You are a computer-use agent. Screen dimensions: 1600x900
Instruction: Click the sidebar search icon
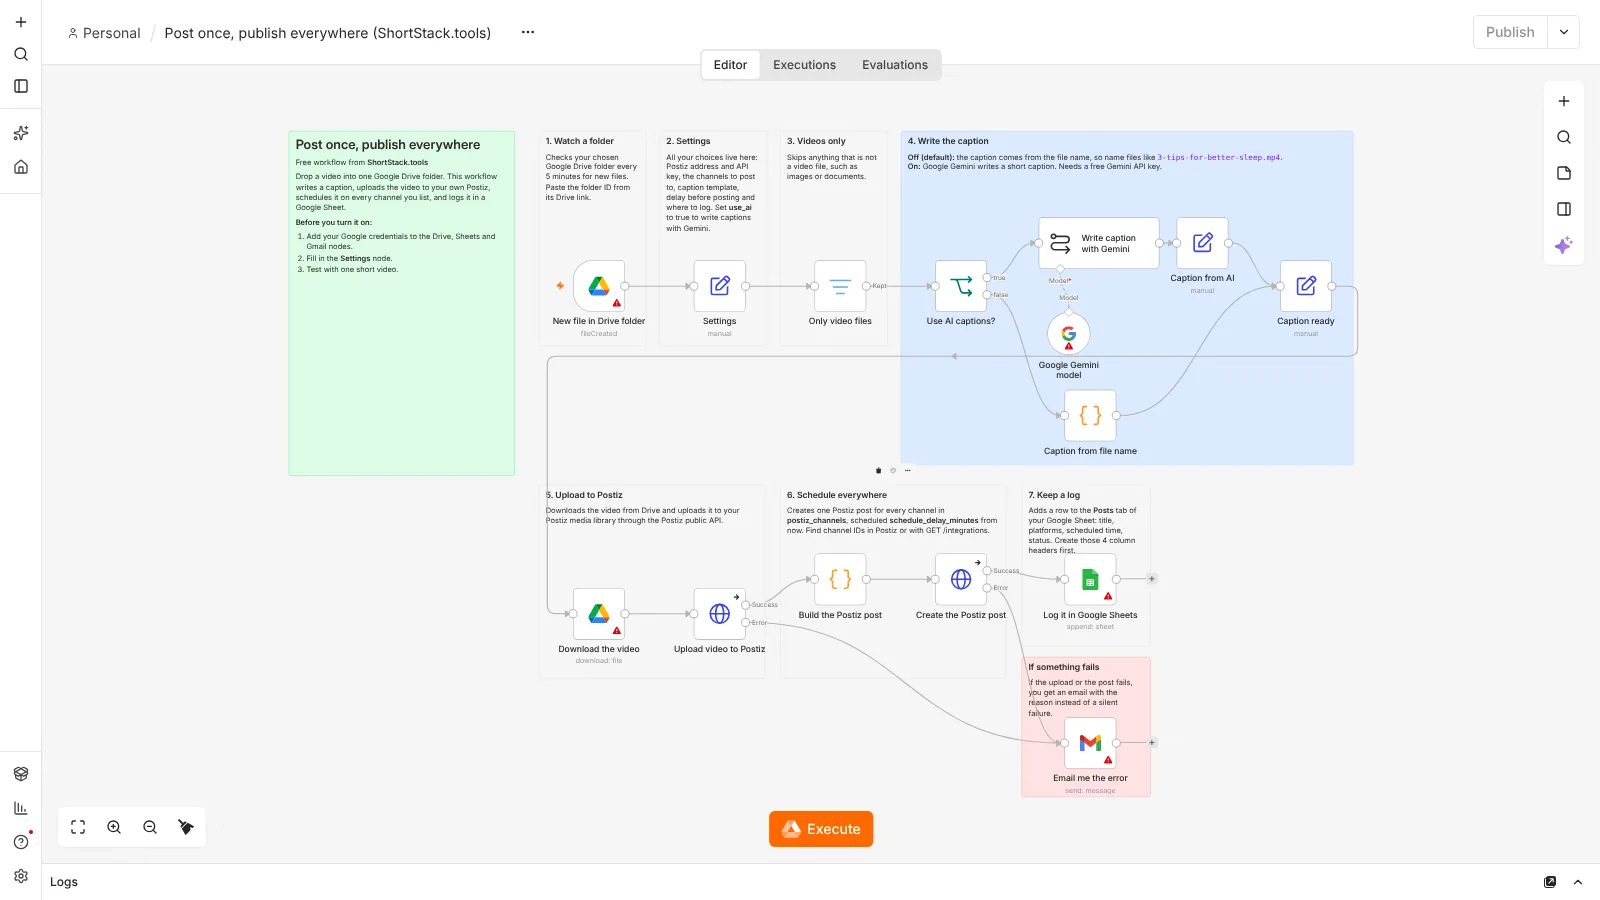click(x=21, y=54)
